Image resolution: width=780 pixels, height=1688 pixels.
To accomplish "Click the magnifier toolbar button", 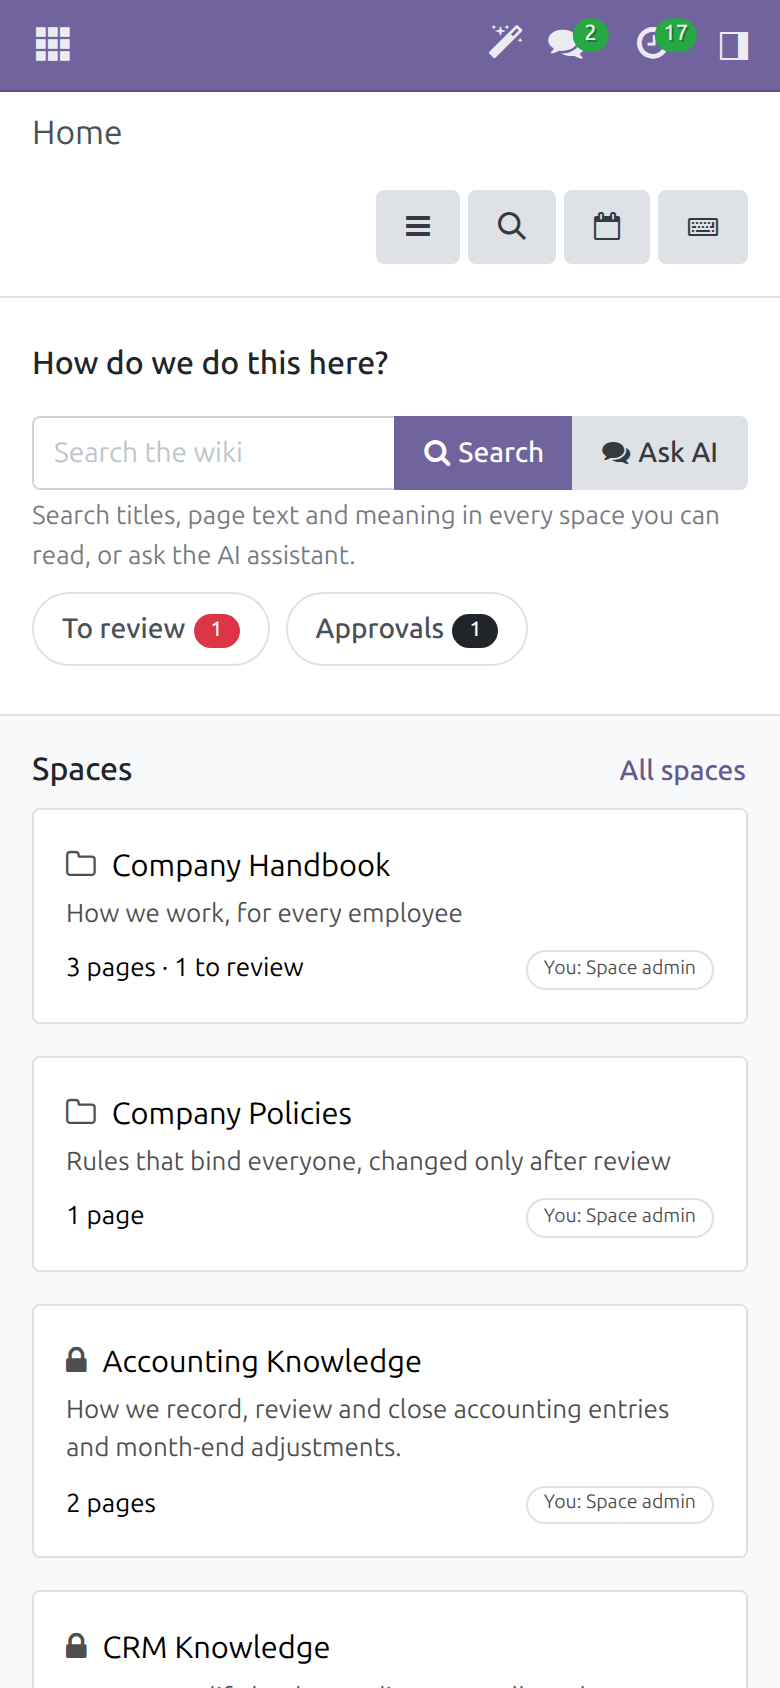I will [512, 227].
